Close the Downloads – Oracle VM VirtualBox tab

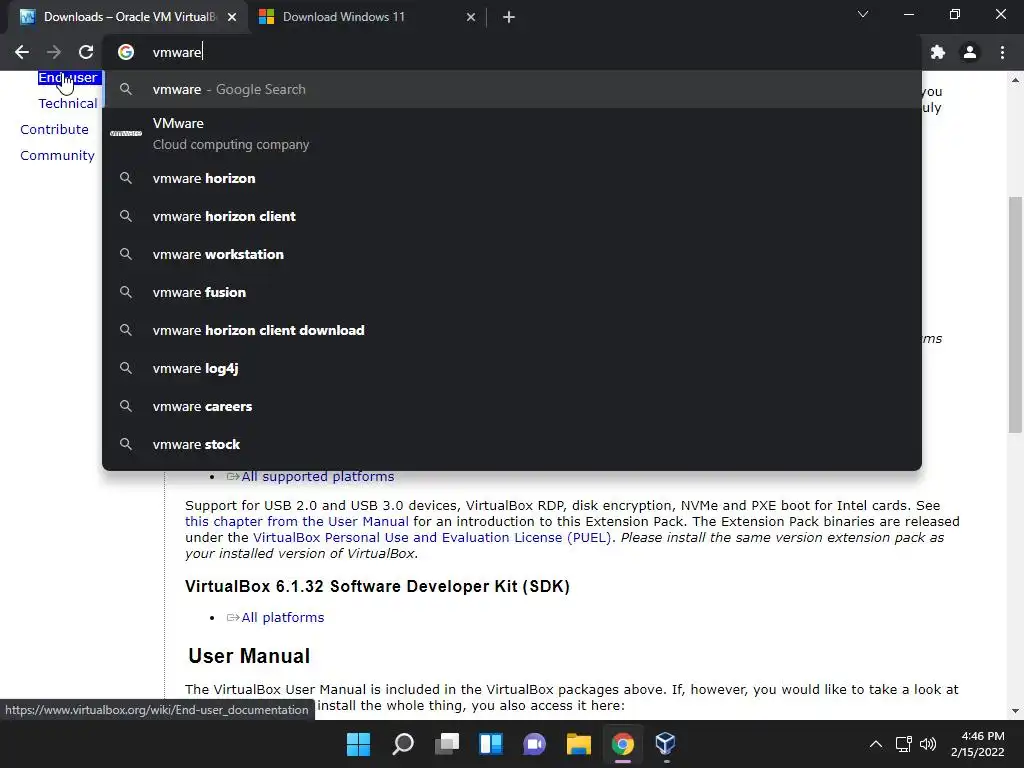tap(232, 17)
